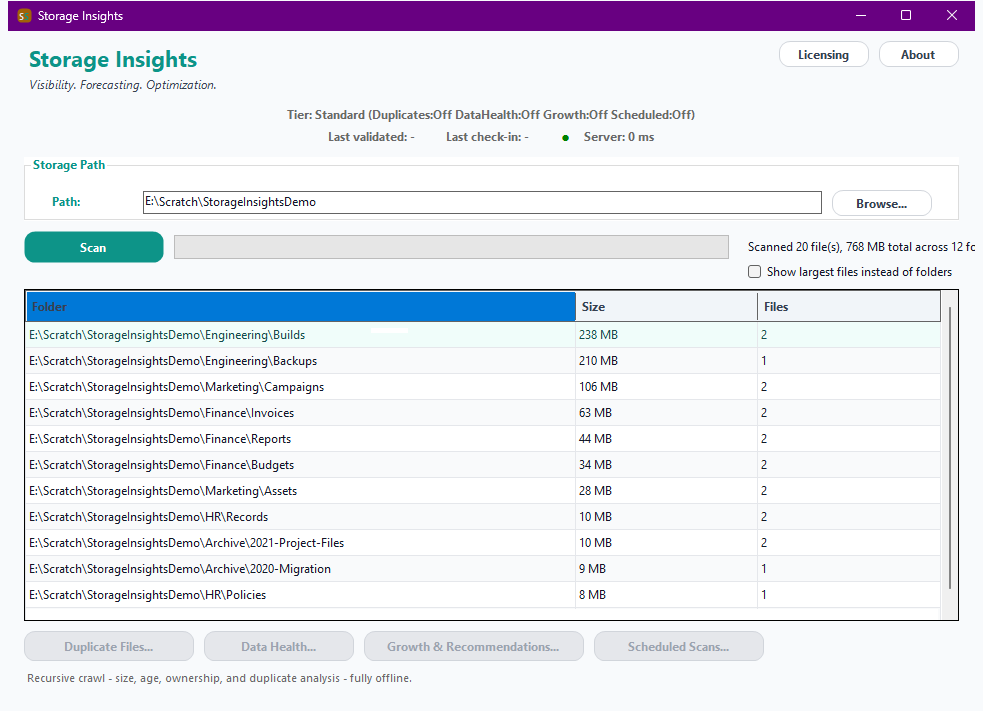Screen dimensions: 983x711
Task: Select the Engineering\Backups folder row
Action: click(x=483, y=361)
